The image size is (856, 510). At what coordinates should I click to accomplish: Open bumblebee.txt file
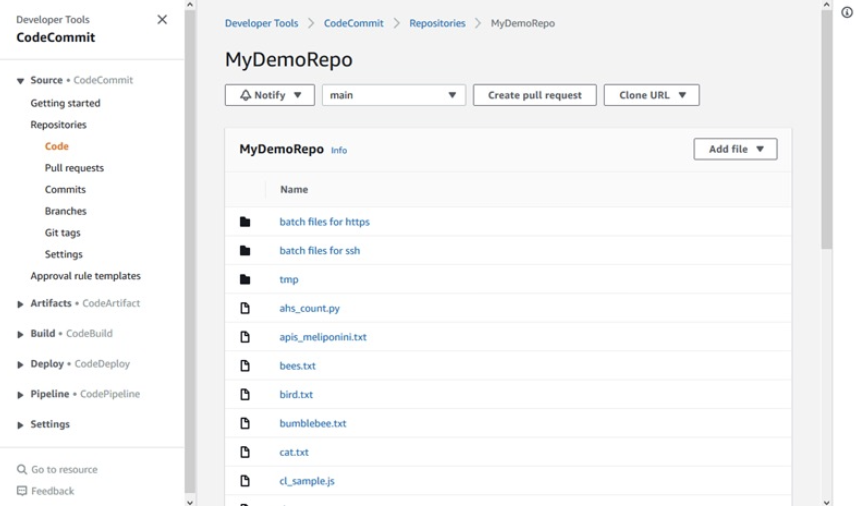(313, 423)
